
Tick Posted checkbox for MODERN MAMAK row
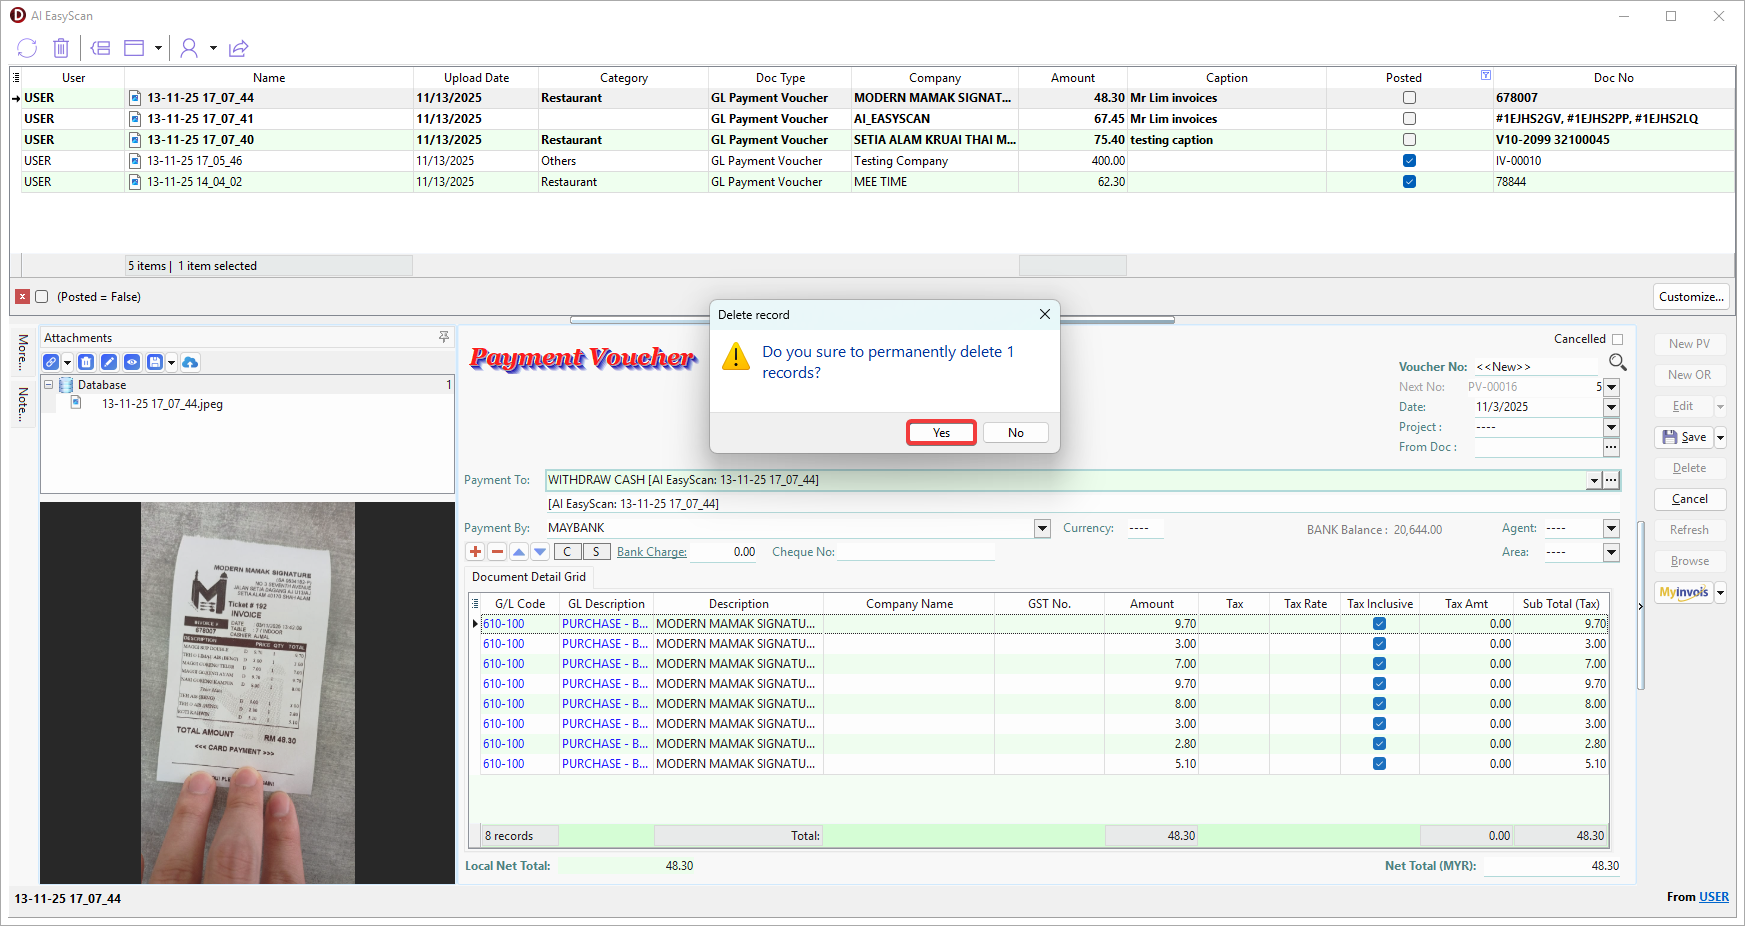point(1409,98)
